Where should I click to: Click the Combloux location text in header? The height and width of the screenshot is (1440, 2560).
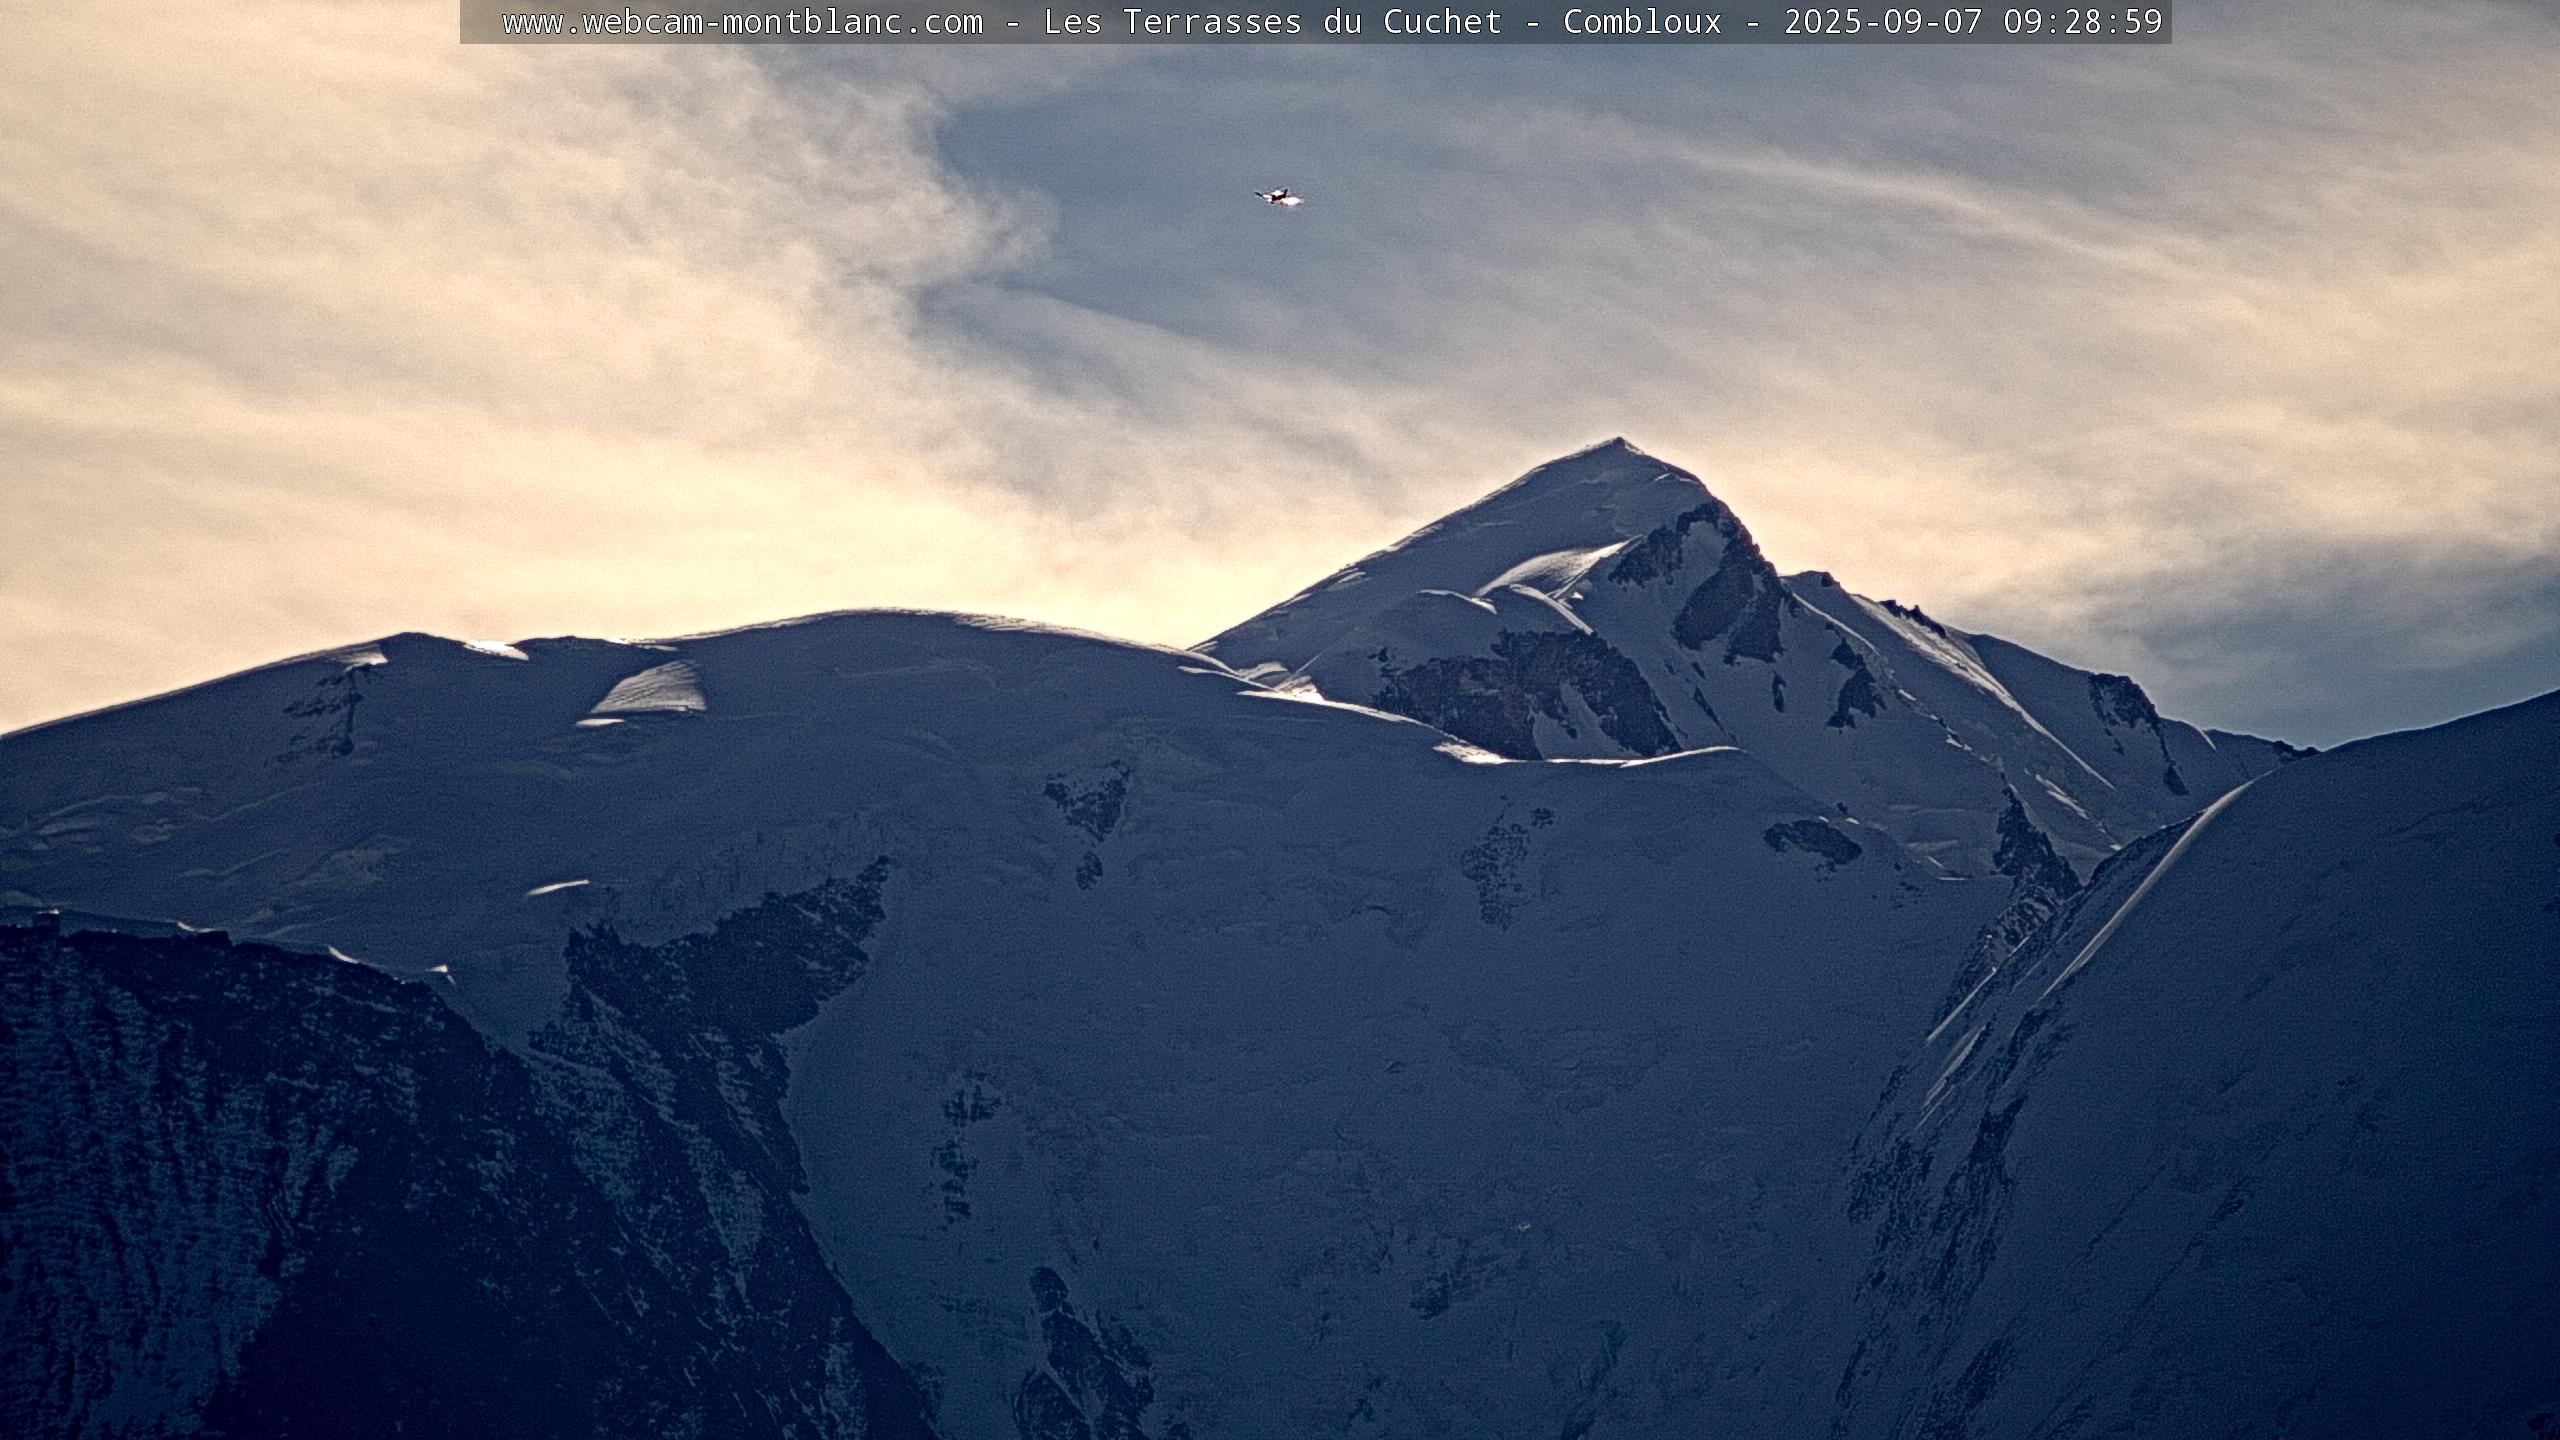click(1642, 22)
